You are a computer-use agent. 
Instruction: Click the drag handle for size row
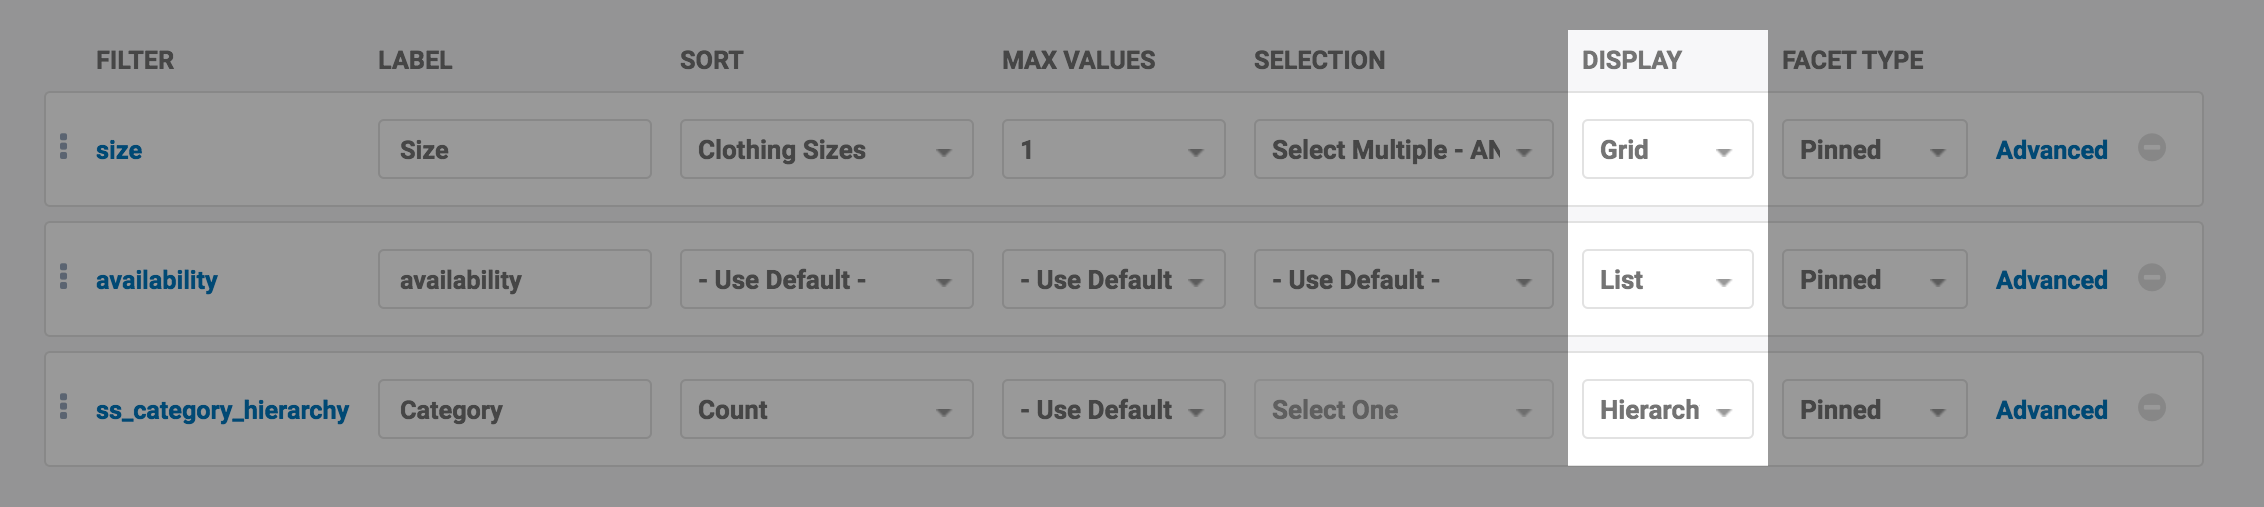(x=64, y=147)
